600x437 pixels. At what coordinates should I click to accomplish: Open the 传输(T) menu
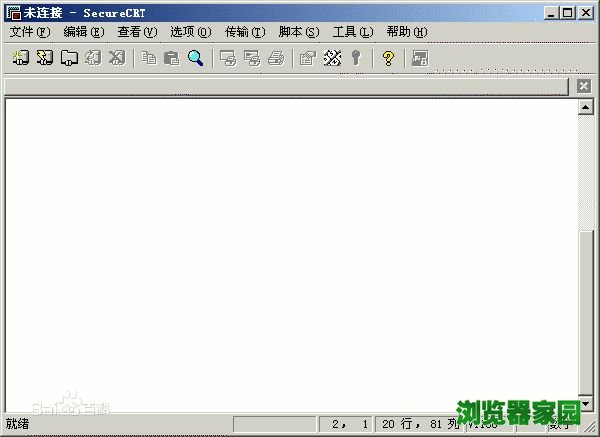(x=245, y=32)
